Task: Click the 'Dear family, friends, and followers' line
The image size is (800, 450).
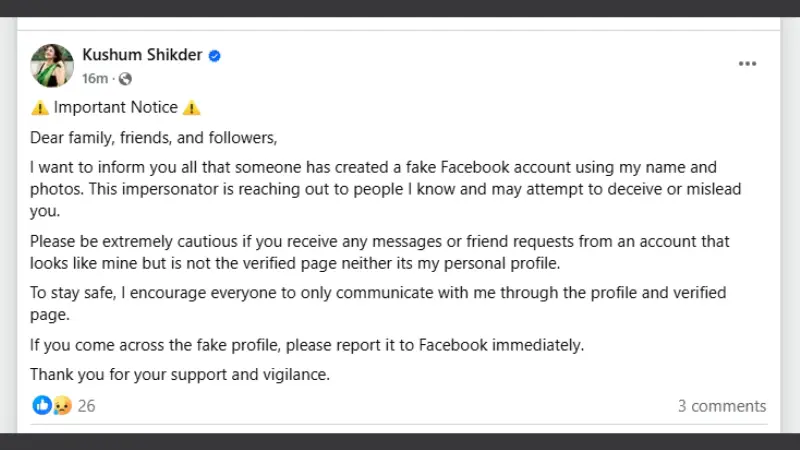Action: pyautogui.click(x=154, y=138)
